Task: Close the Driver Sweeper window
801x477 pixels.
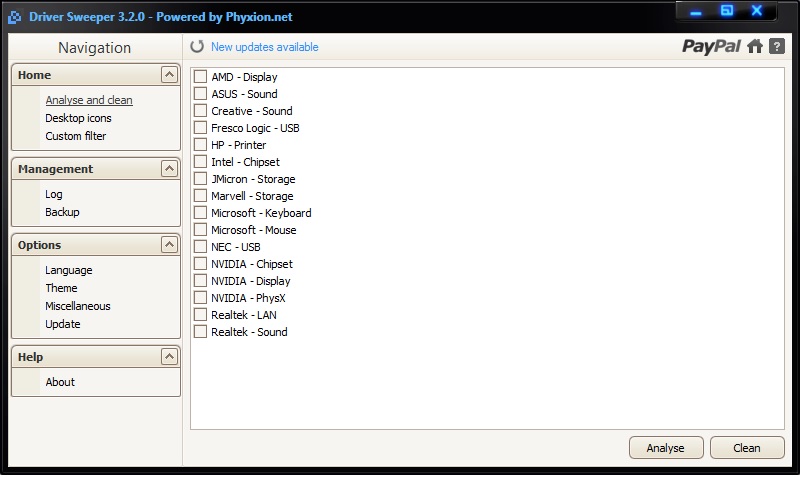Action: [757, 11]
